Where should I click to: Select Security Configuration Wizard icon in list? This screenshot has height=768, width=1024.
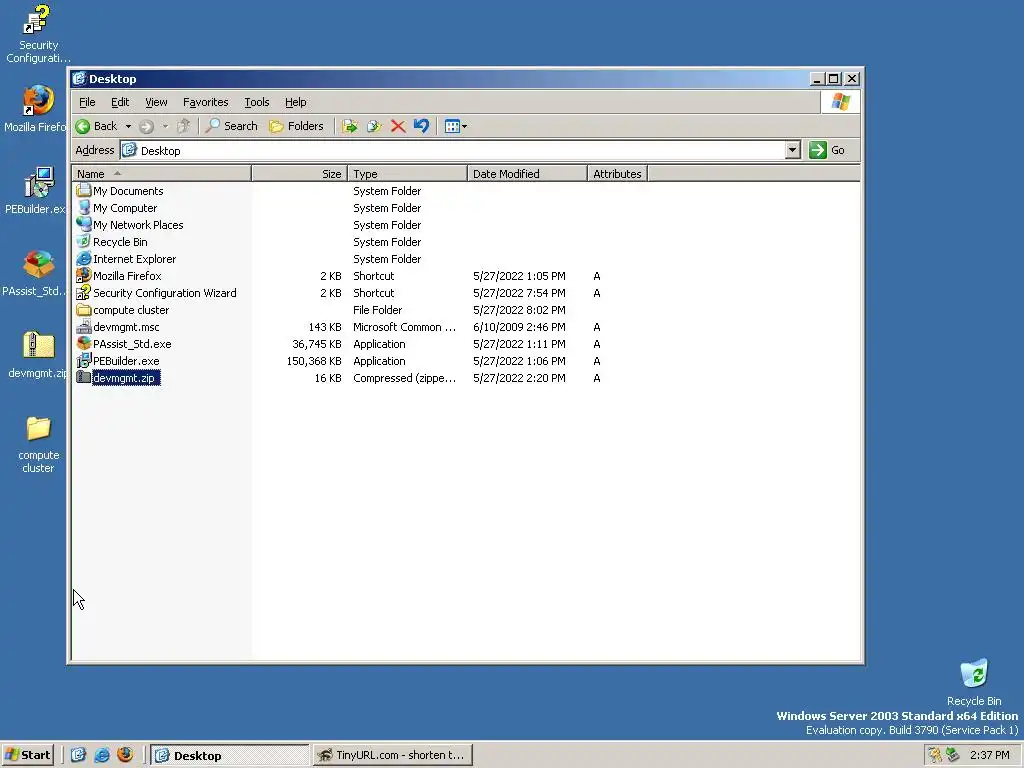(84, 293)
